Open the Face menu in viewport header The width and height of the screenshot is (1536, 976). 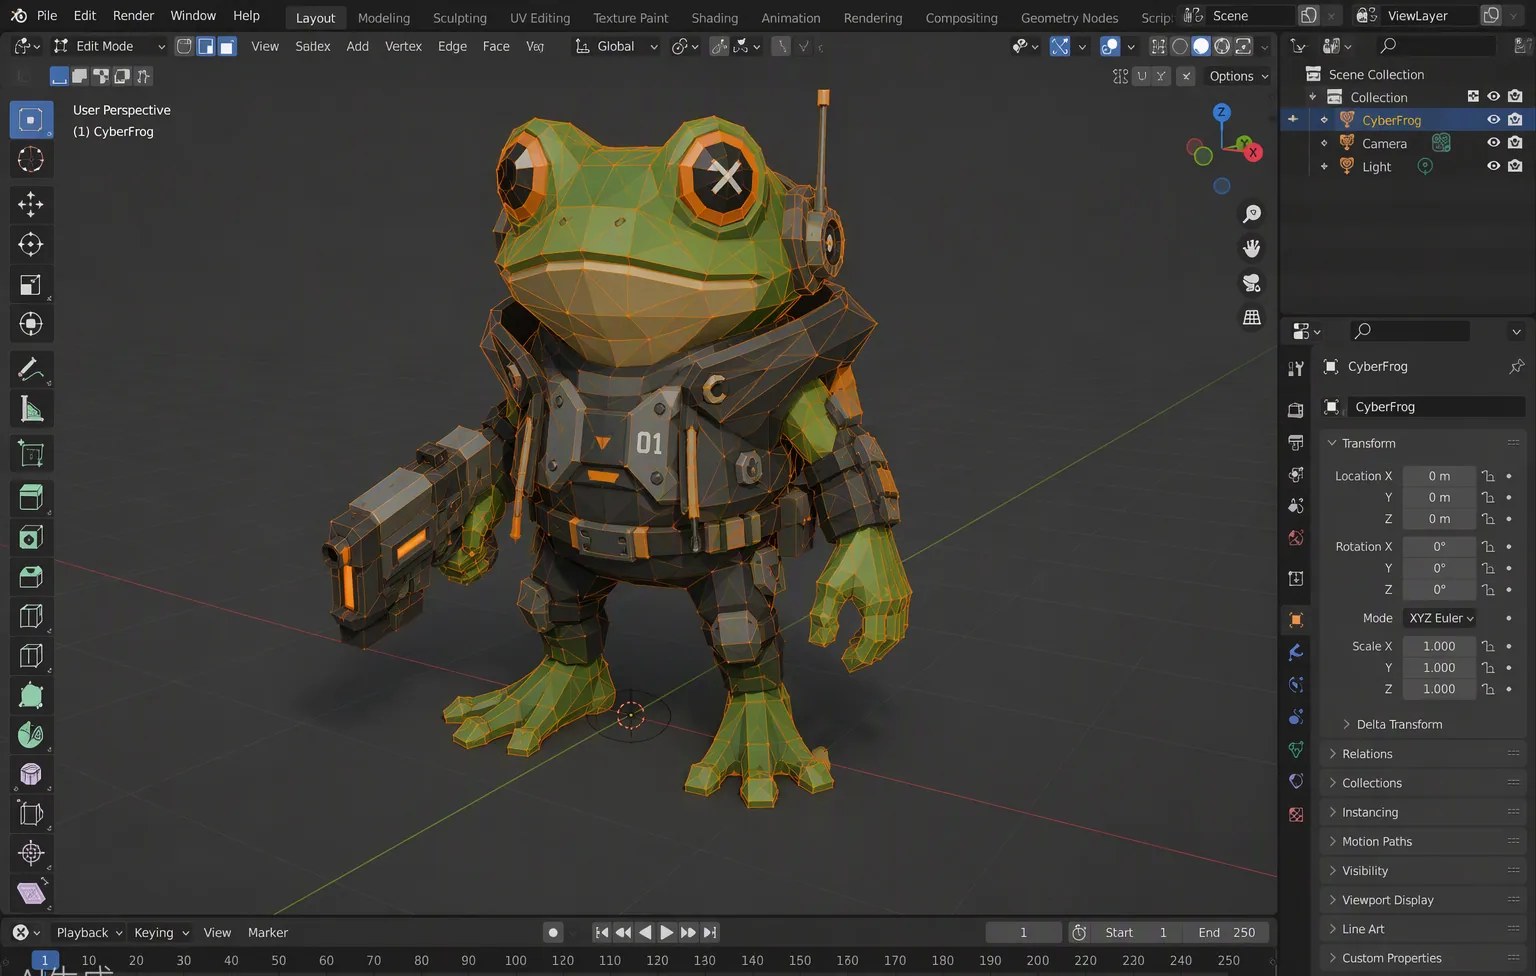point(496,46)
